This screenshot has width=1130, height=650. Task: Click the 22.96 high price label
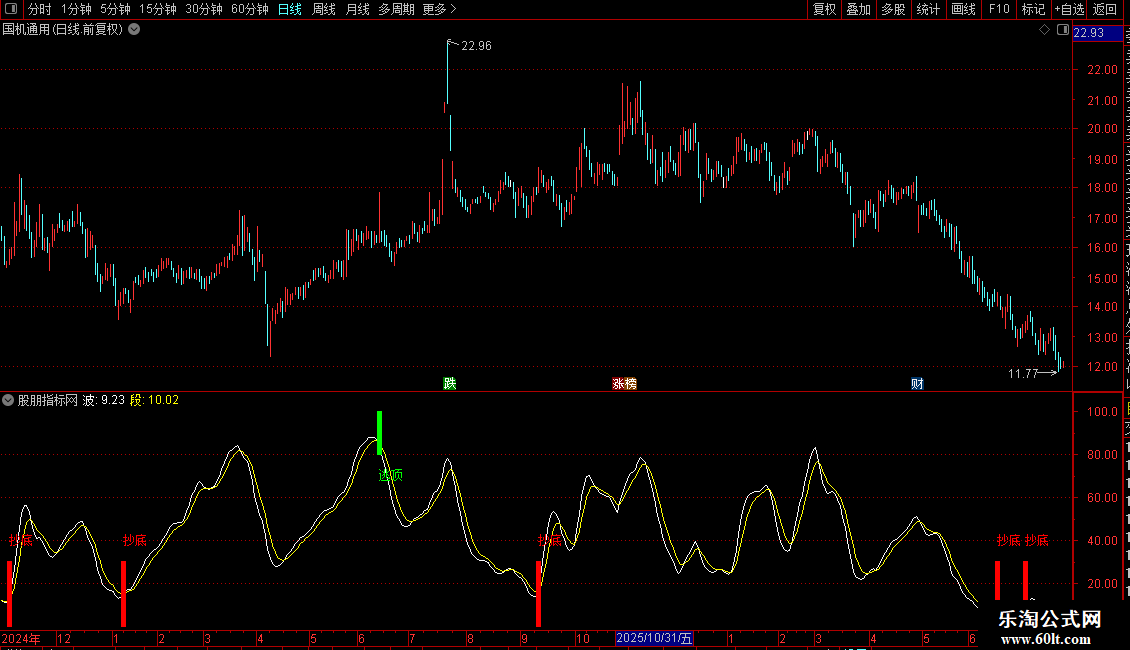tap(476, 45)
